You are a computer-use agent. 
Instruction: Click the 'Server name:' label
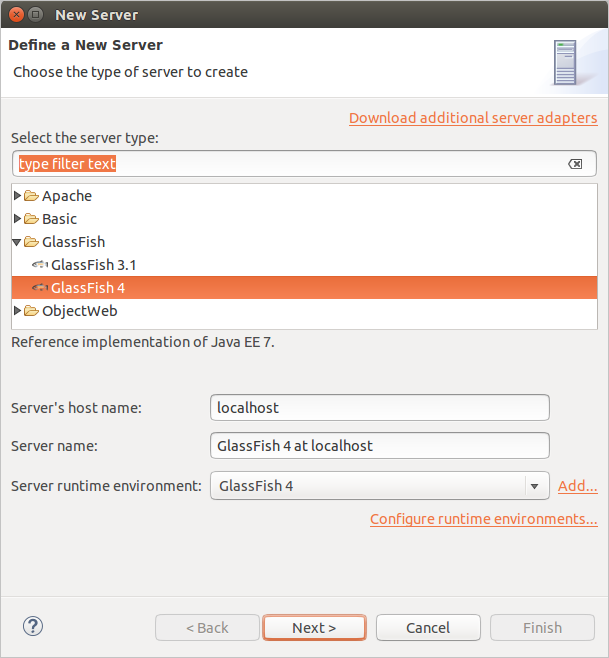54,446
